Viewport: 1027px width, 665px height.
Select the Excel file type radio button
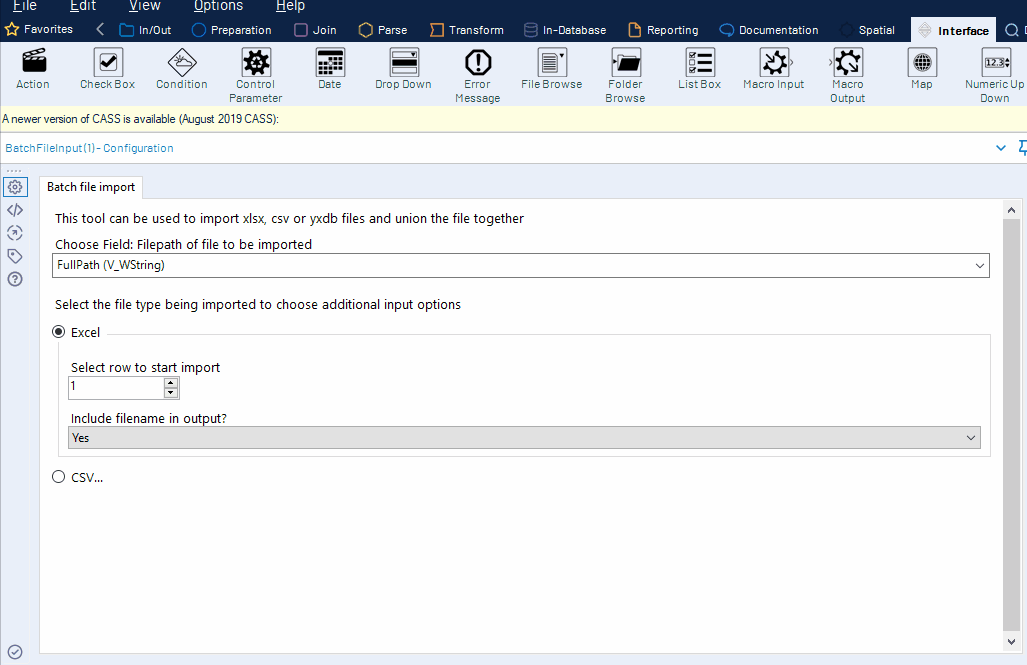[58, 332]
